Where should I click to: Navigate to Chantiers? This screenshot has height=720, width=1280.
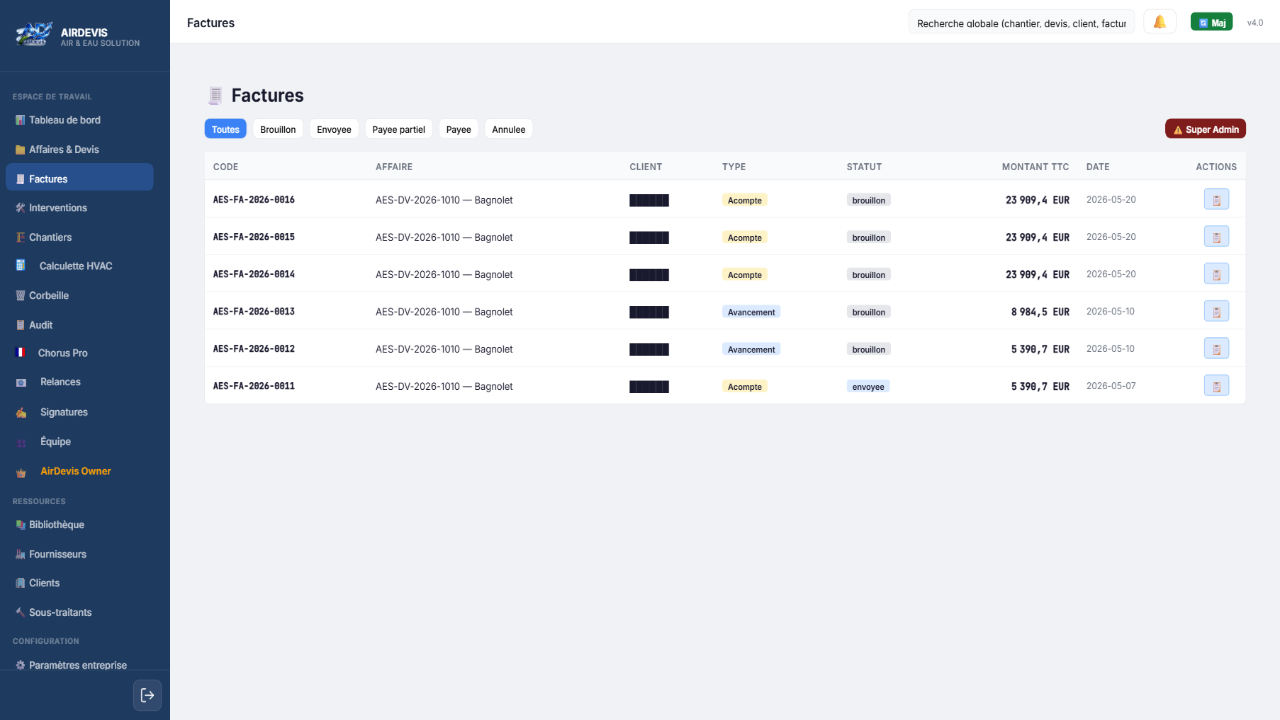[79, 237]
